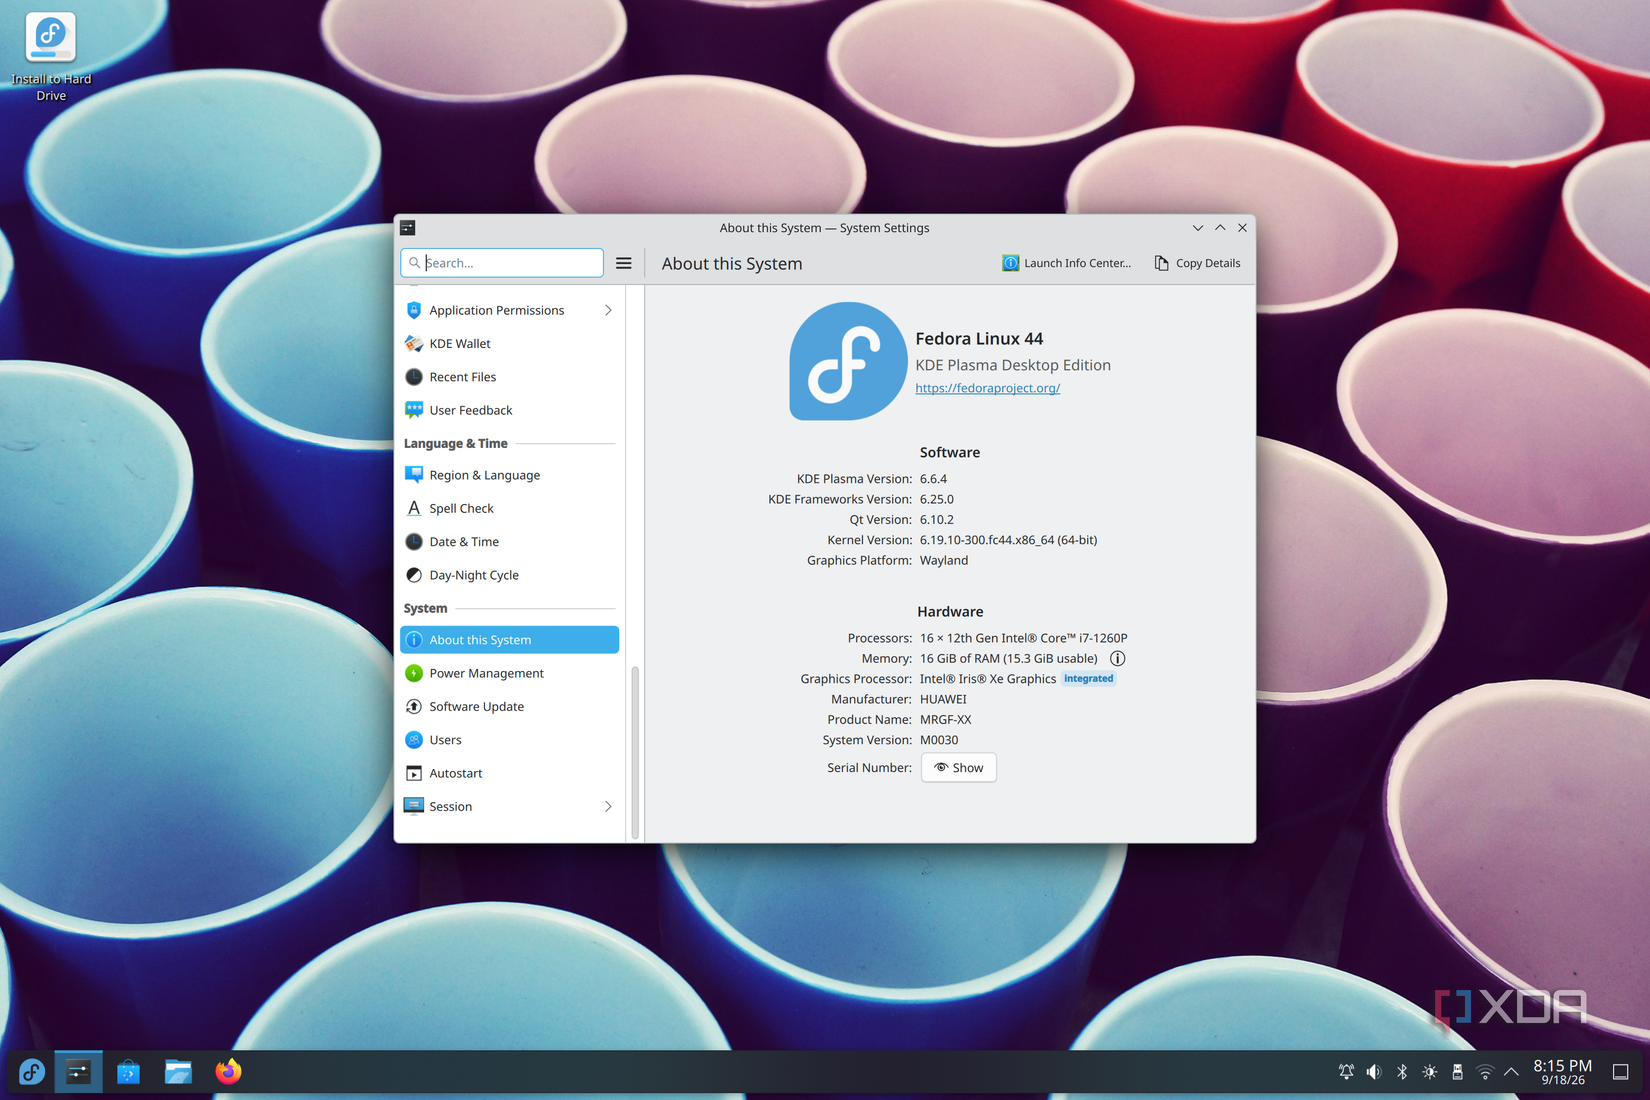Screen dimensions: 1650x1100
Task: Launch Firefox from the taskbar
Action: (x=228, y=1072)
